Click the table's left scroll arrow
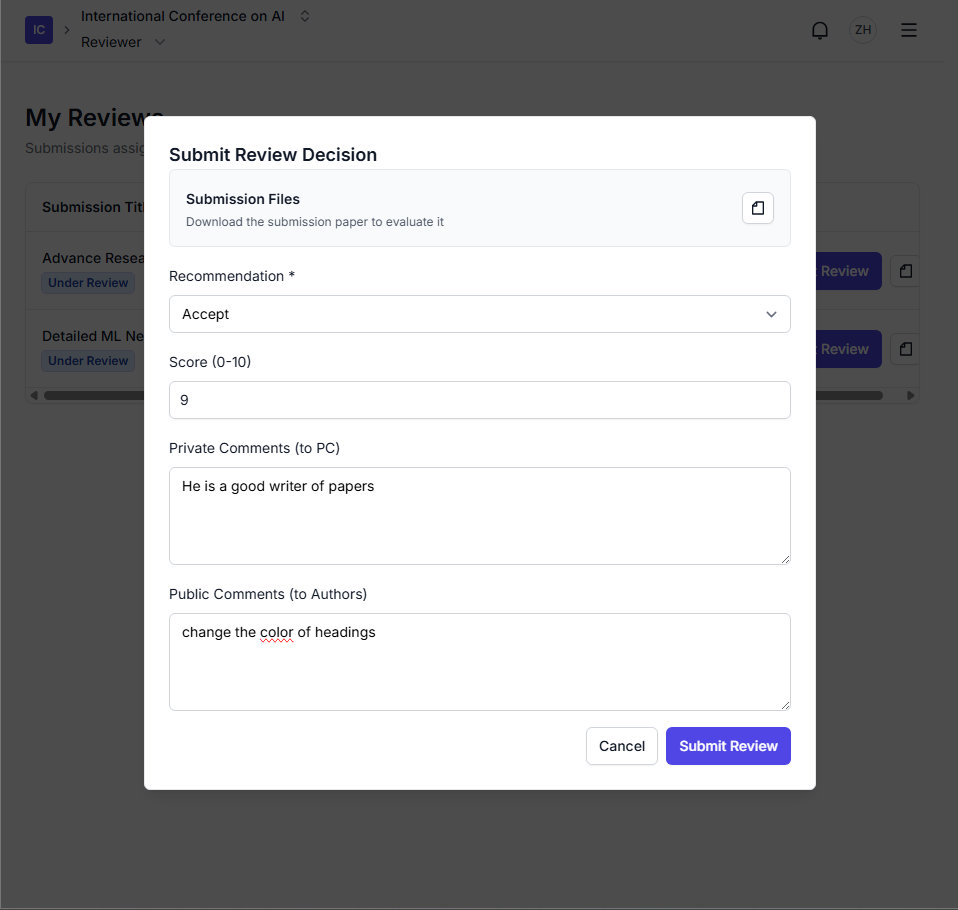The width and height of the screenshot is (958, 910). point(33,396)
